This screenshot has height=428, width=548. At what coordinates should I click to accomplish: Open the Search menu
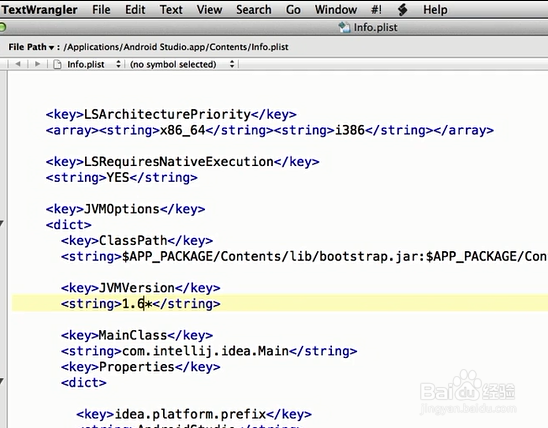[254, 9]
